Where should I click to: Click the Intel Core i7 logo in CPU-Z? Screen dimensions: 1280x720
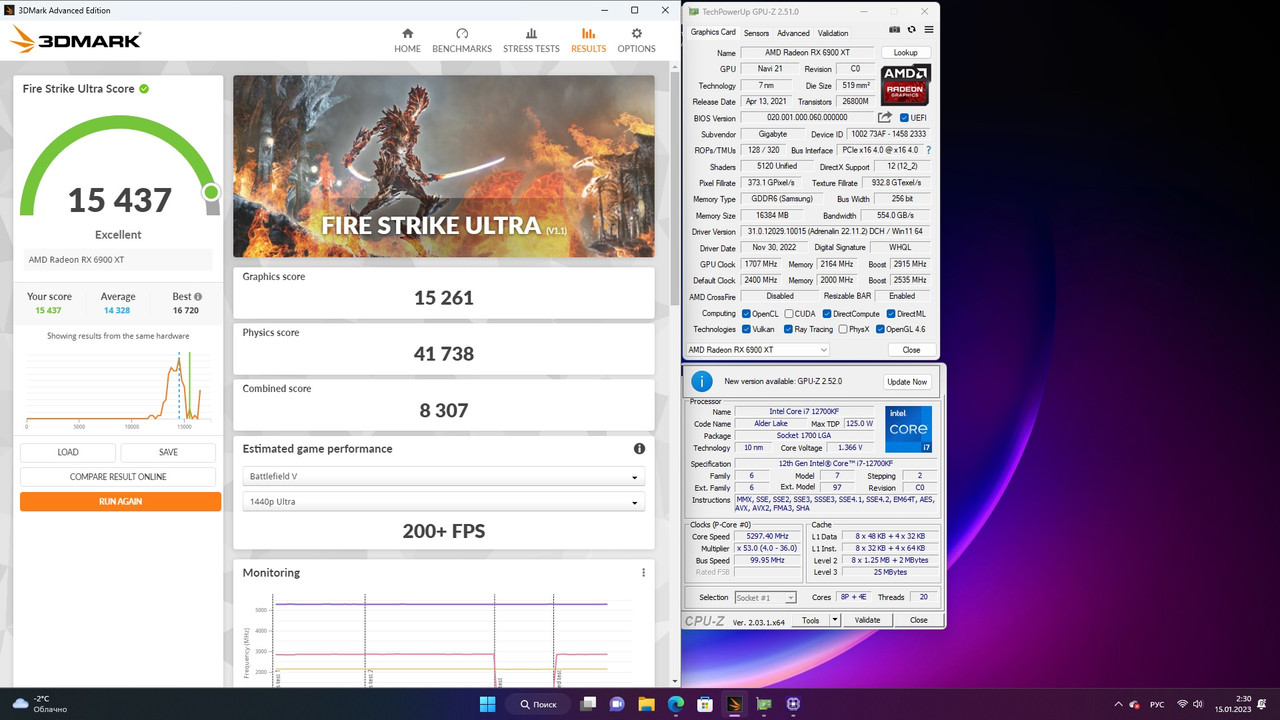click(908, 429)
